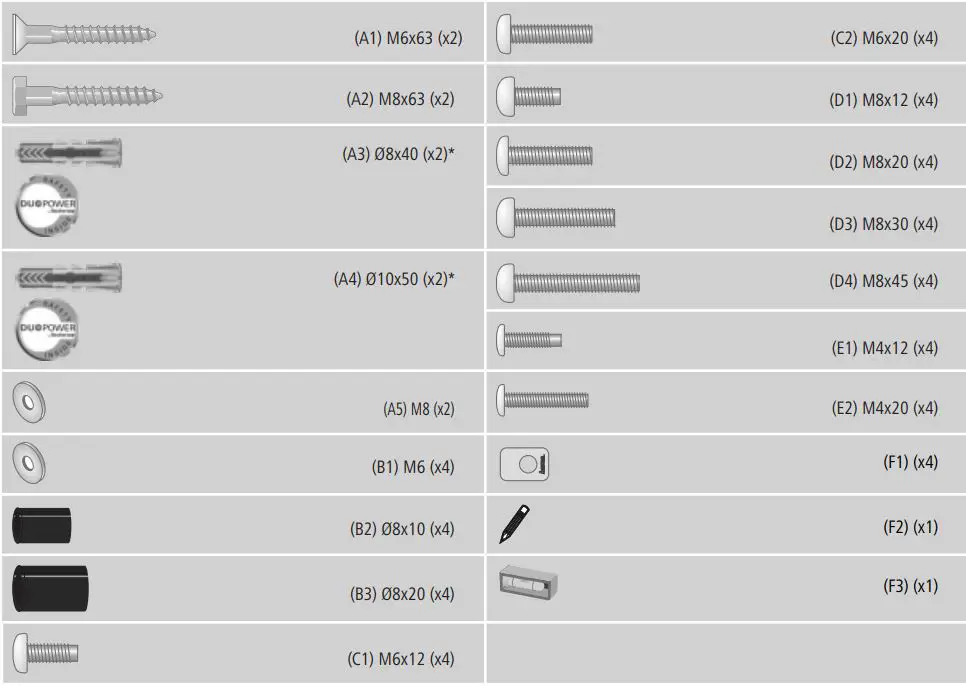Click the F1 square washer plate icon
This screenshot has width=966, height=686.
[525, 464]
